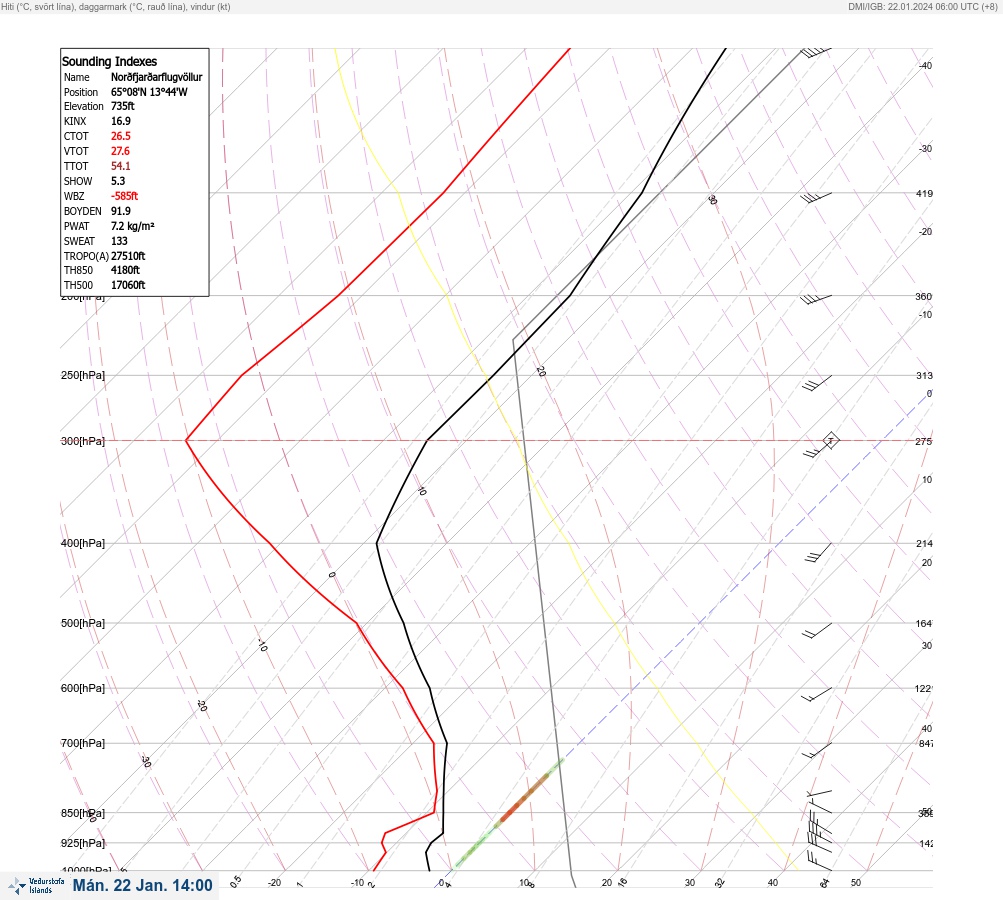
Task: Click the 'Position' row label
Action: click(x=81, y=92)
